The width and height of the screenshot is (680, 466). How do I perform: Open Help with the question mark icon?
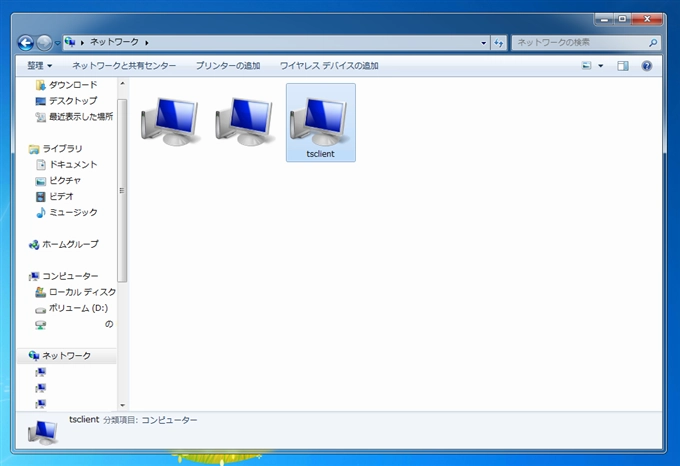pos(647,66)
